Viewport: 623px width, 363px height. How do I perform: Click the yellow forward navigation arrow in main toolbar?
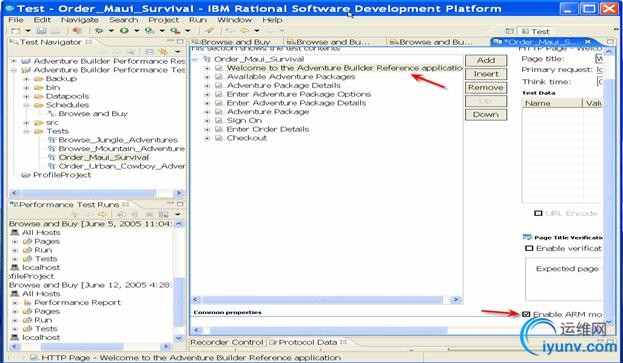(244, 31)
